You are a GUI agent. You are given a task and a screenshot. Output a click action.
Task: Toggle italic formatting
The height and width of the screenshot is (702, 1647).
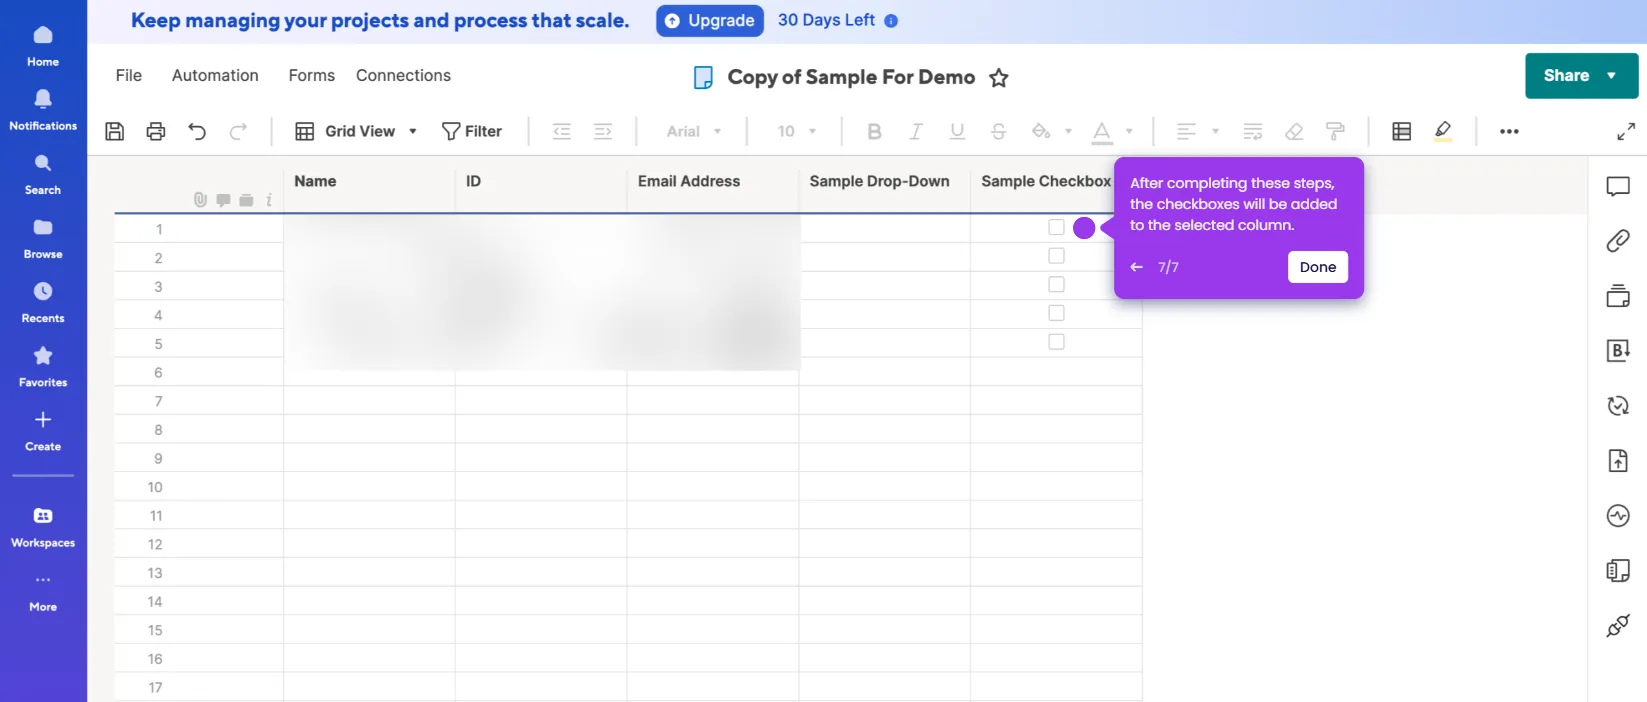pos(915,131)
